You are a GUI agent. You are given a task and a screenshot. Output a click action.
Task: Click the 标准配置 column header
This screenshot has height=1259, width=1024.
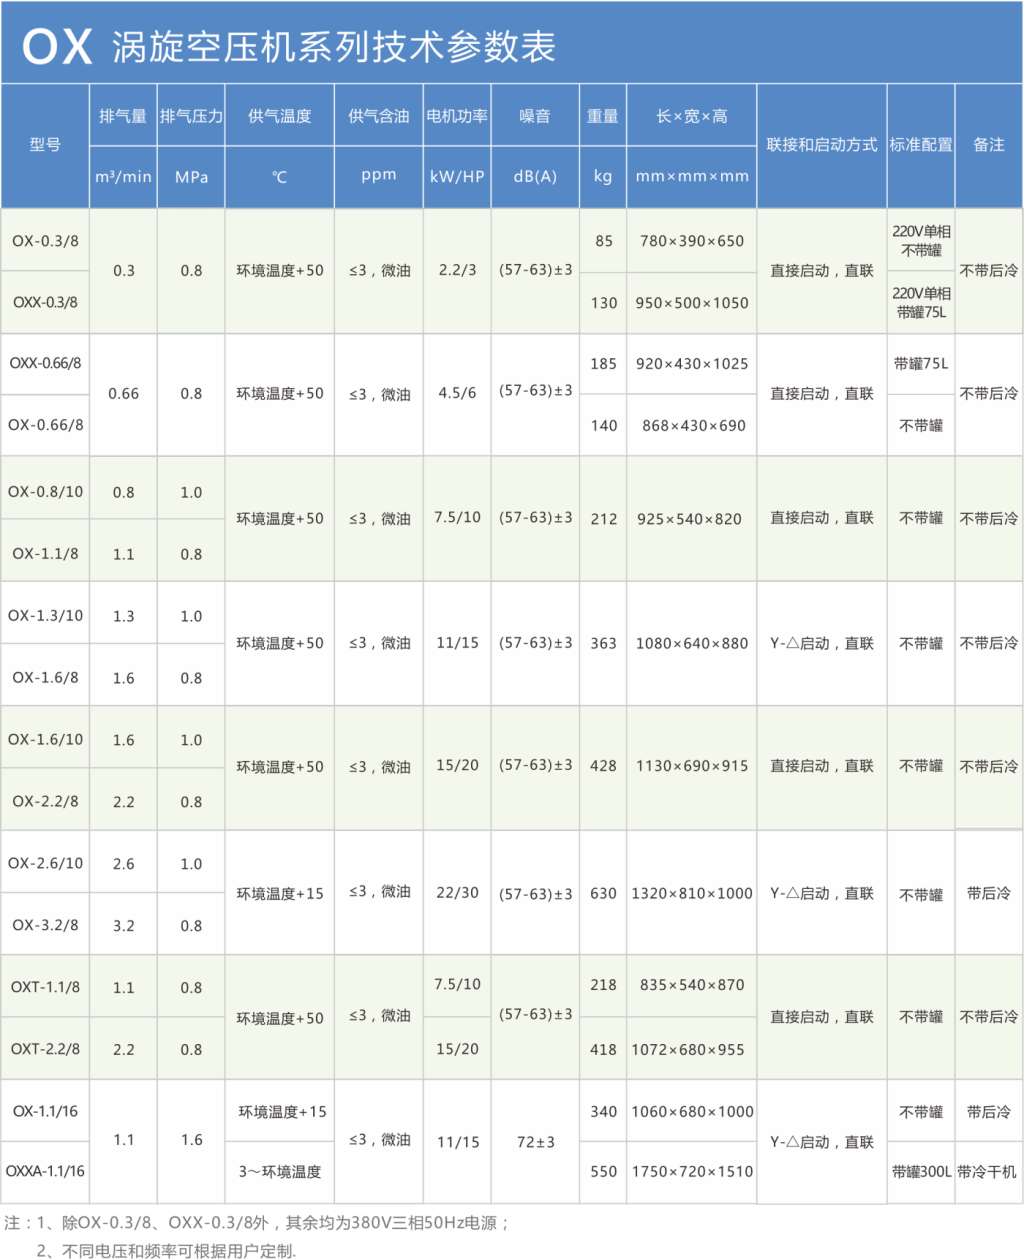tap(921, 145)
